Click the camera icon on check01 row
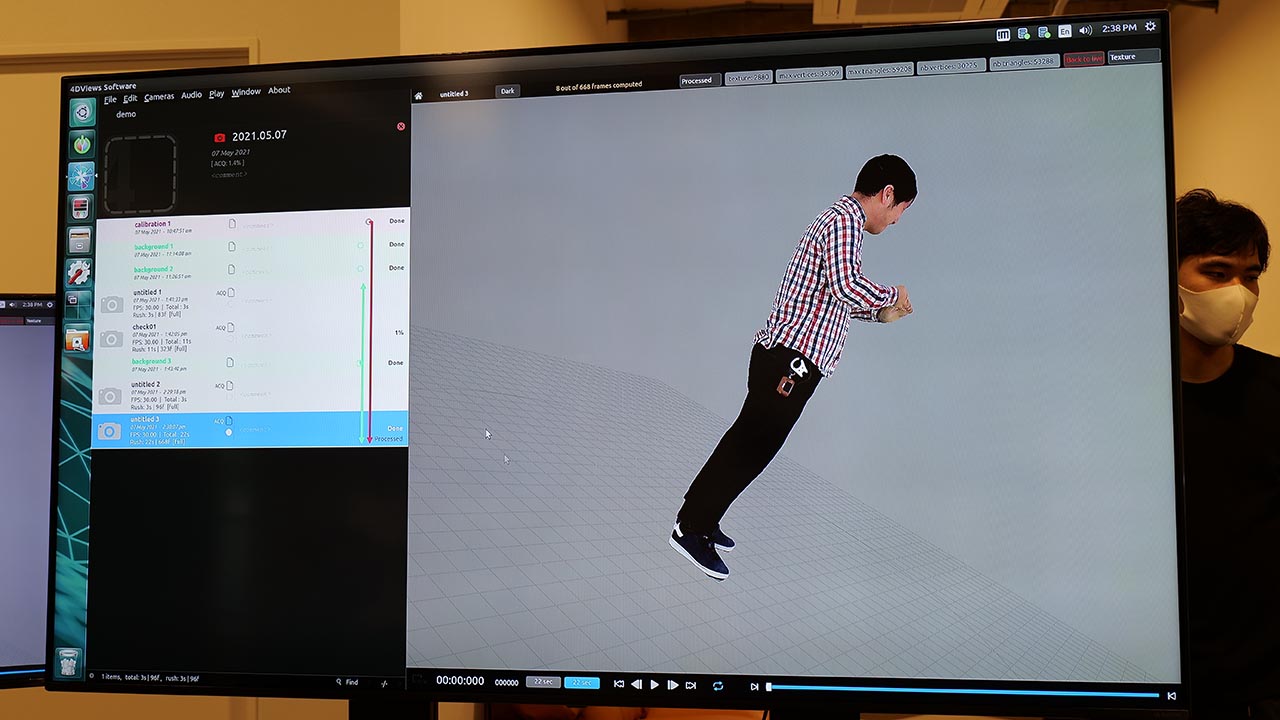1280x720 pixels. (111, 340)
